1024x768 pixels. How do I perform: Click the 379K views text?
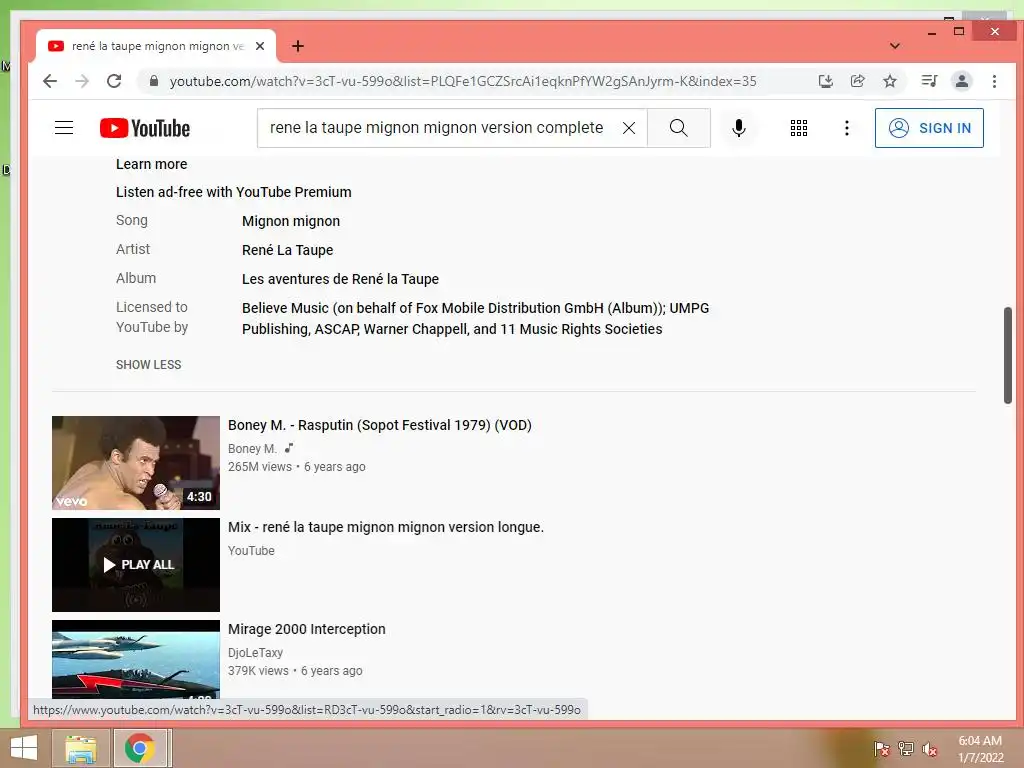click(258, 671)
